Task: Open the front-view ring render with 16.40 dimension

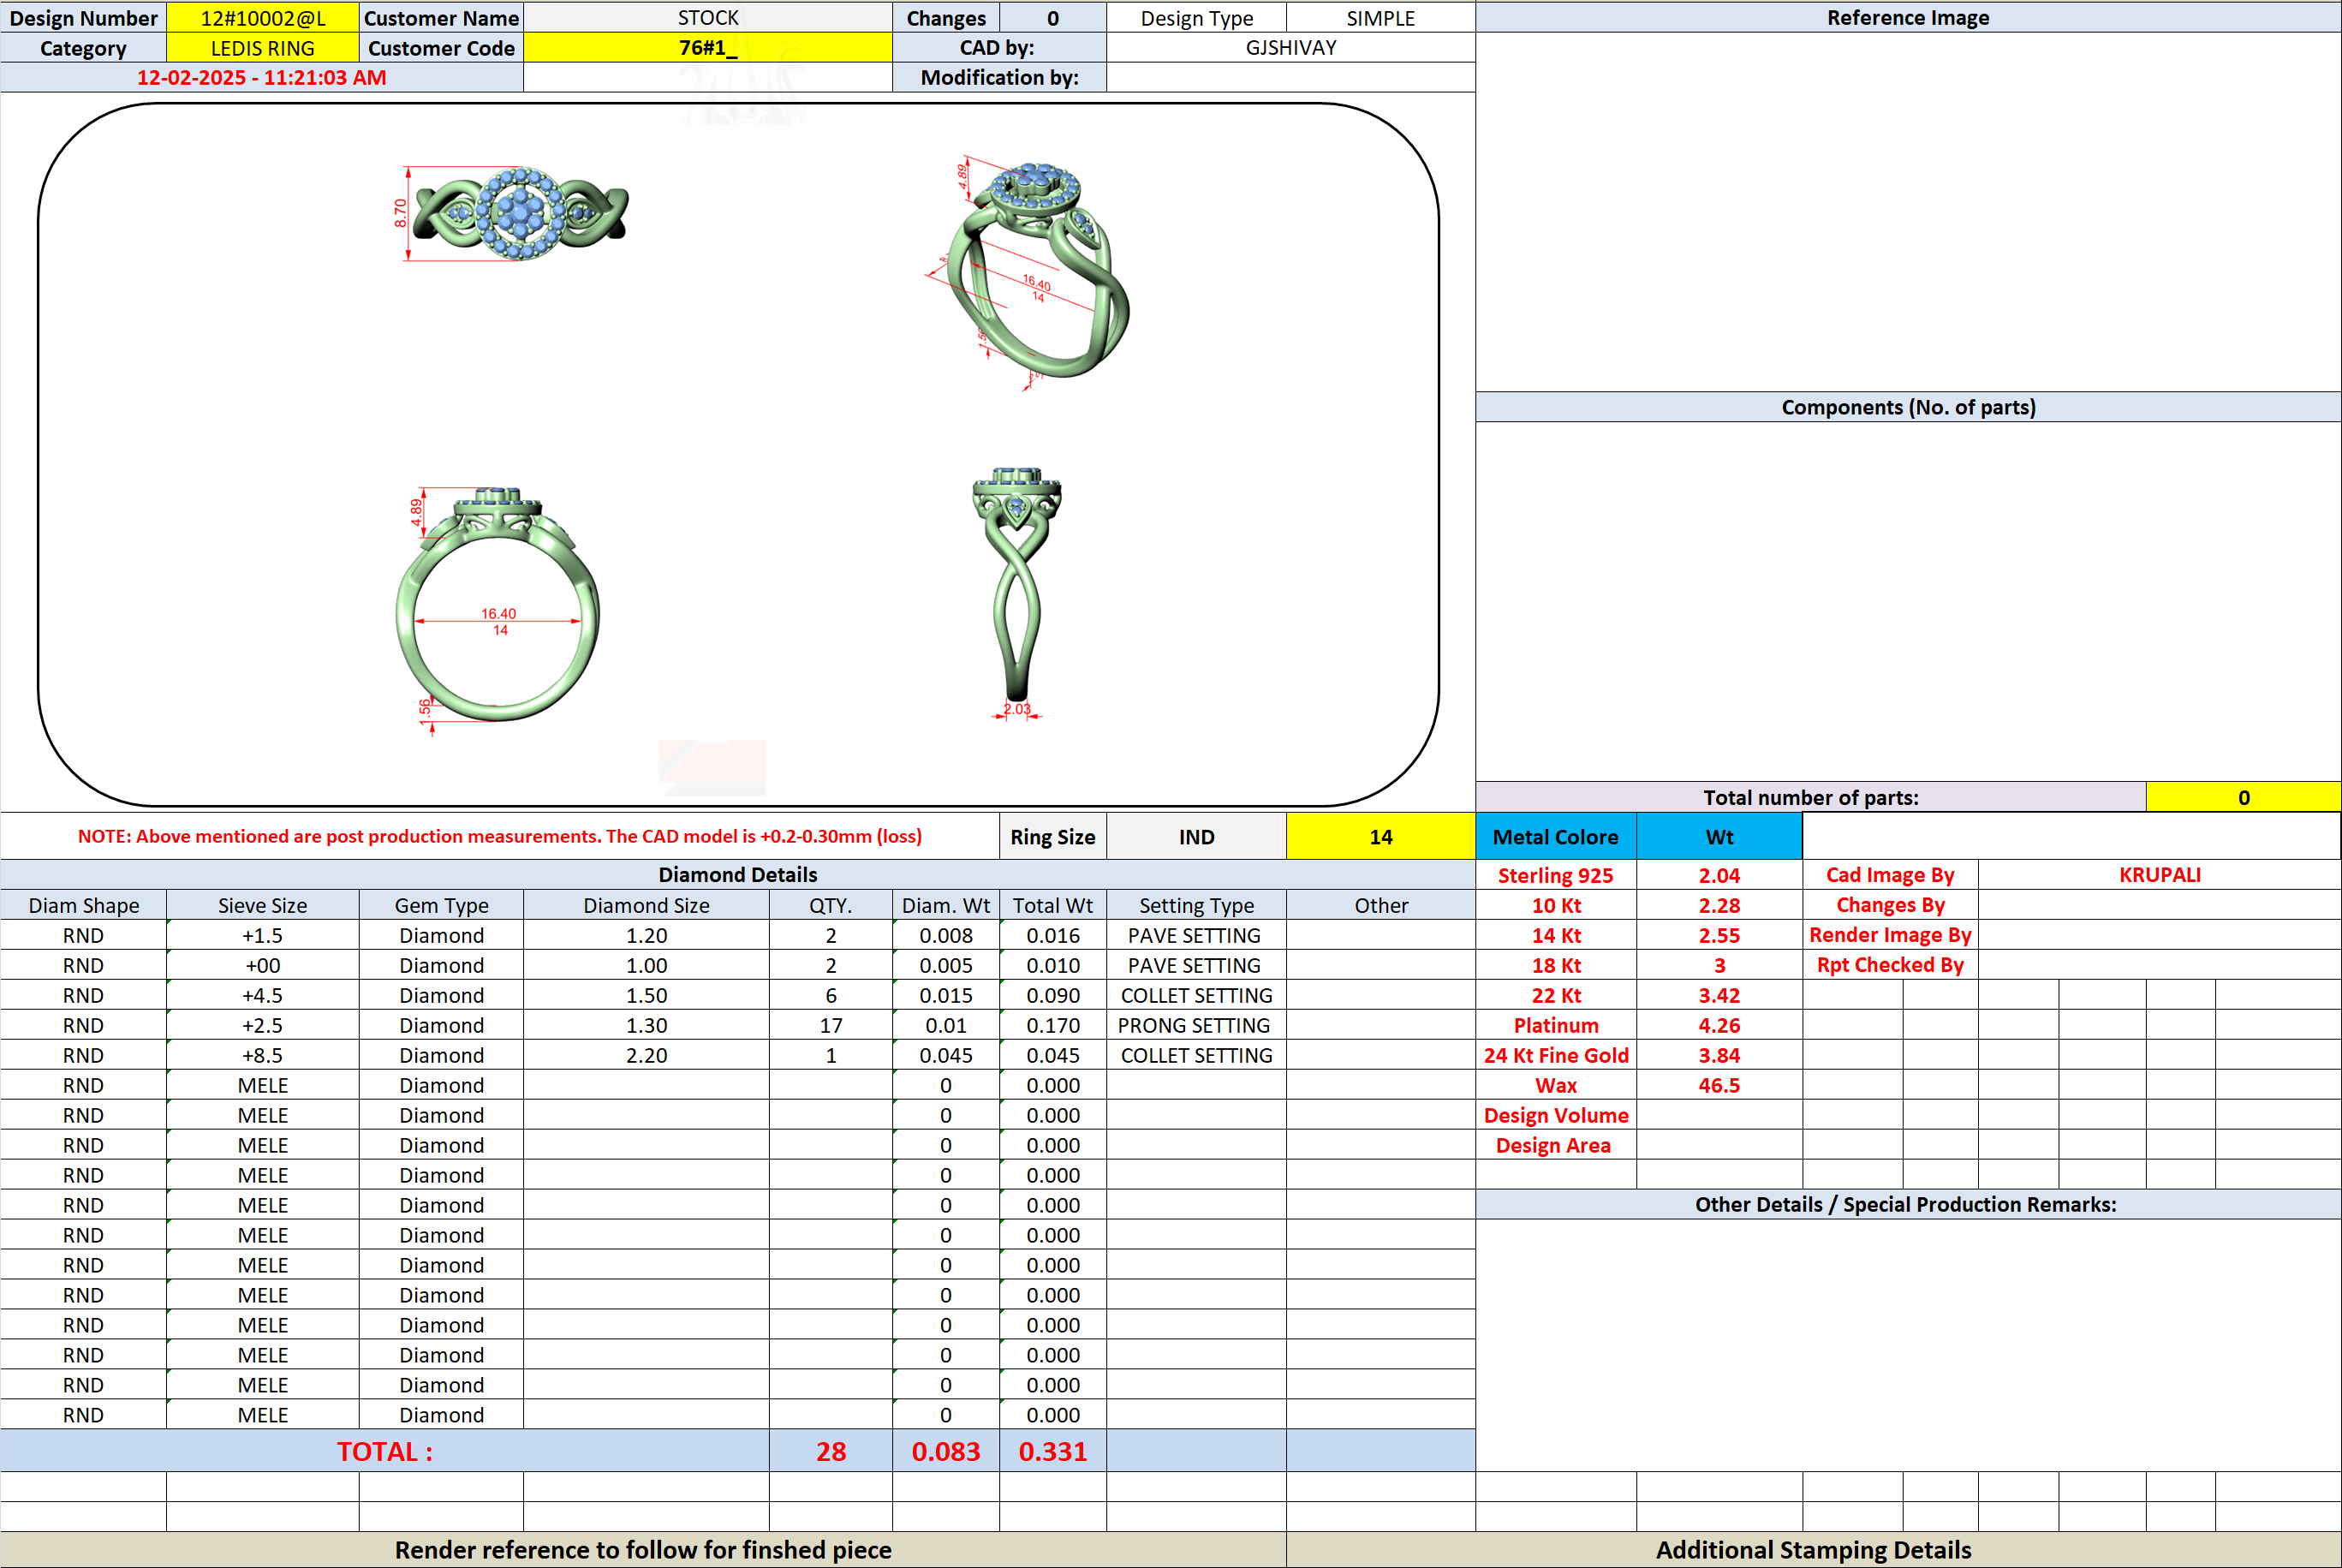Action: click(x=497, y=609)
